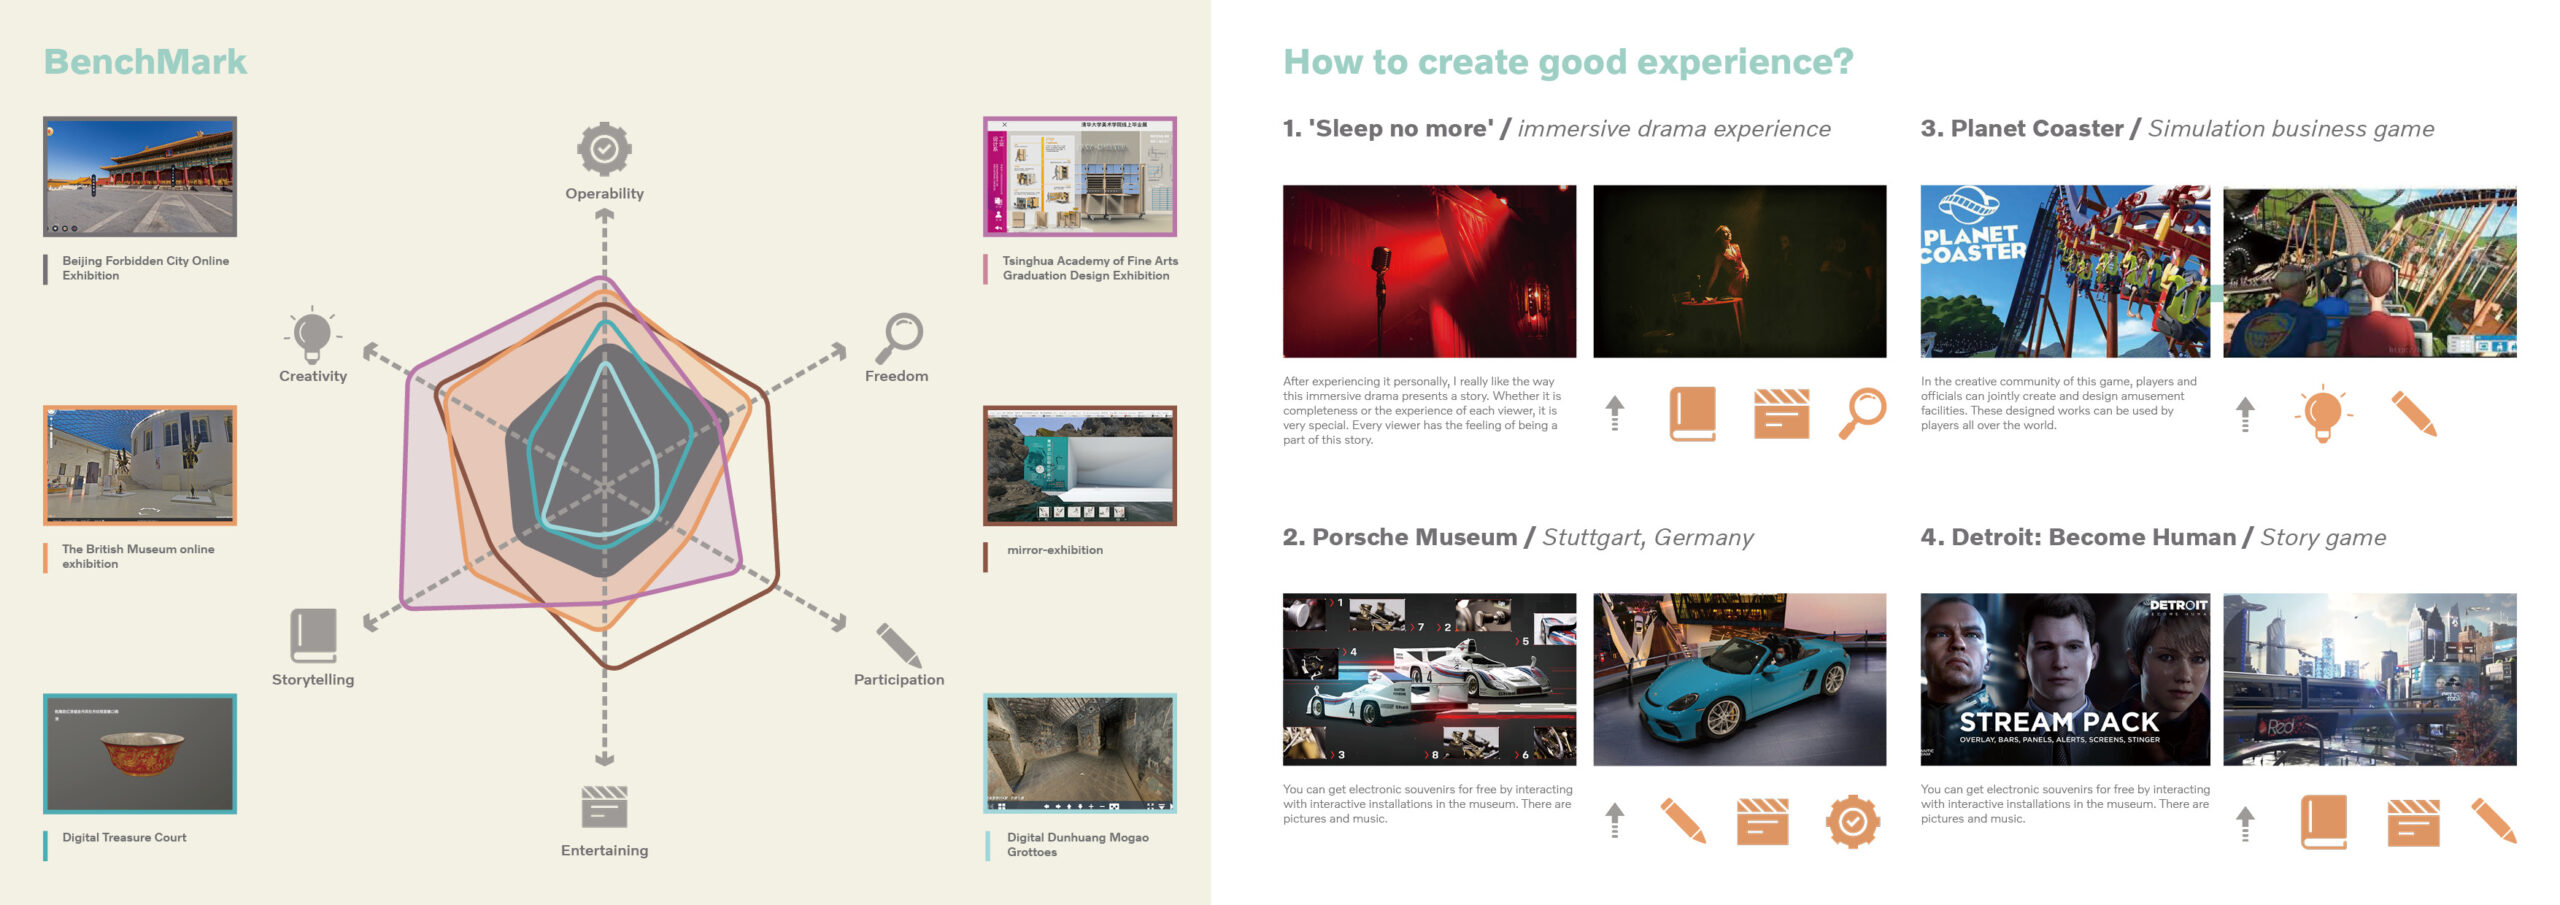
Task: Click the '2. Porsche Museum' section title
Action: point(1400,537)
